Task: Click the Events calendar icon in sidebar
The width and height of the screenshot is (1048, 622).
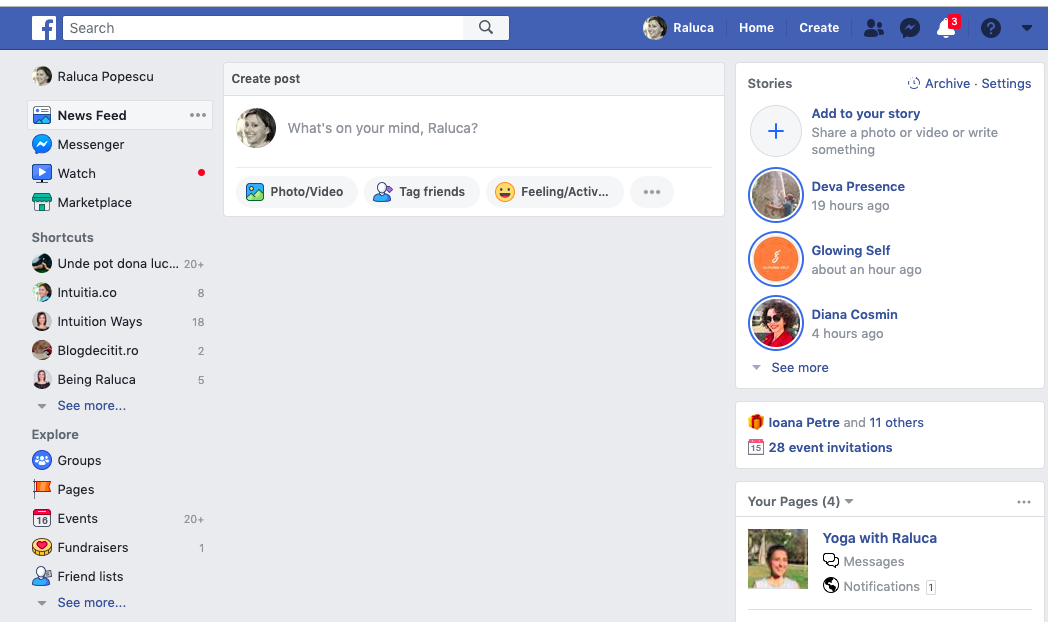Action: coord(41,518)
